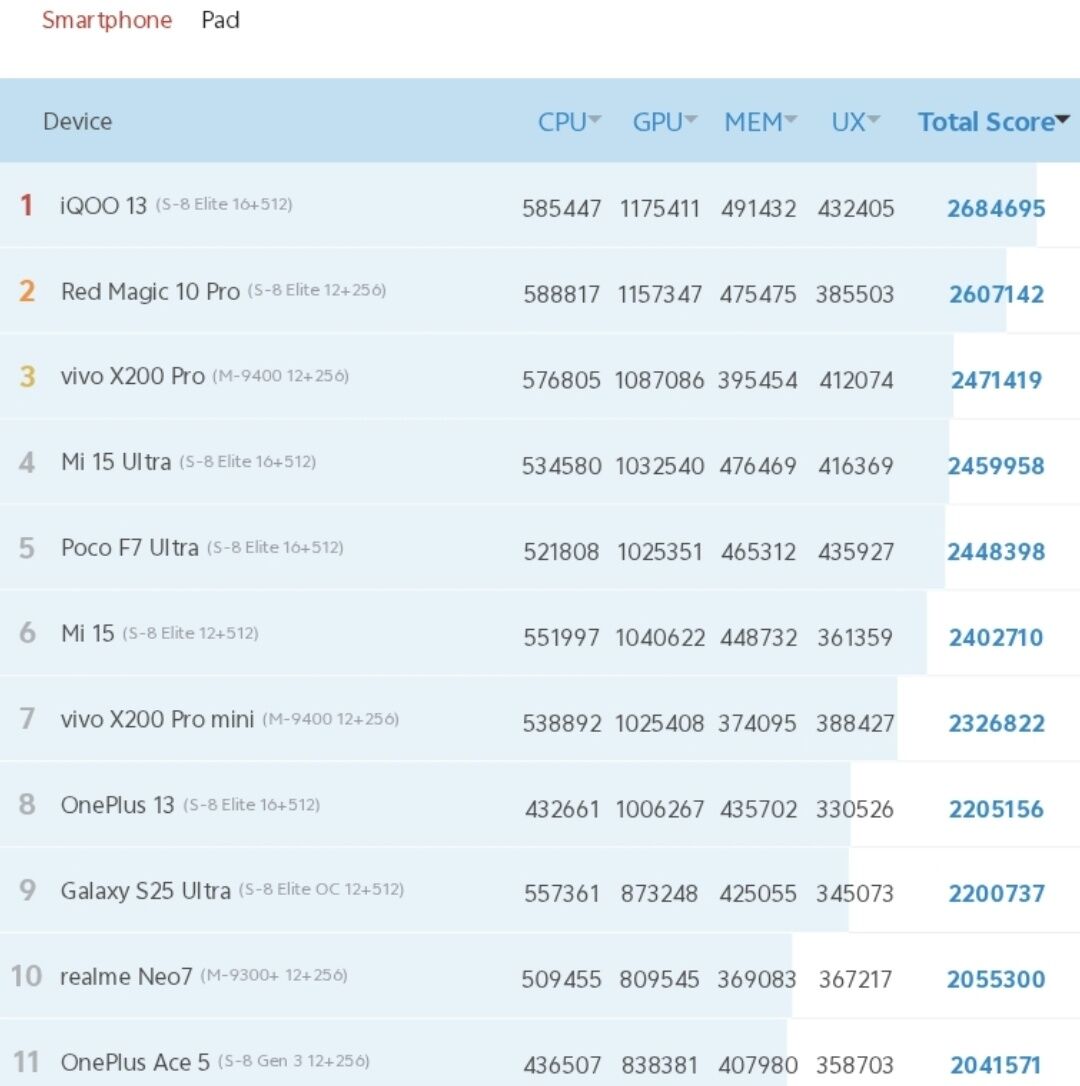Click iQOO 13 CPU score 585447
This screenshot has height=1086, width=1080.
[561, 208]
